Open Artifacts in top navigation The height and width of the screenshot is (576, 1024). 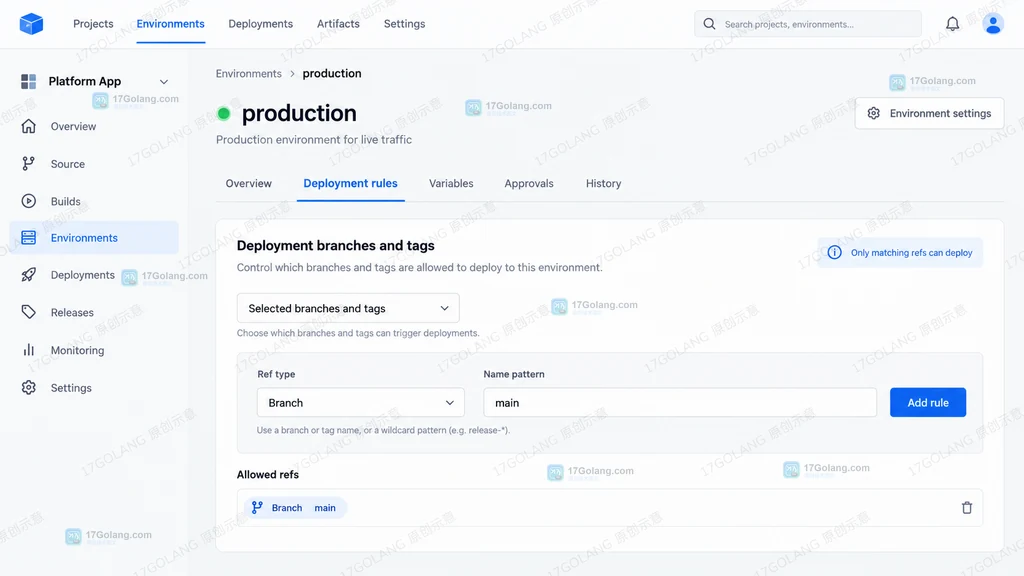(x=338, y=24)
